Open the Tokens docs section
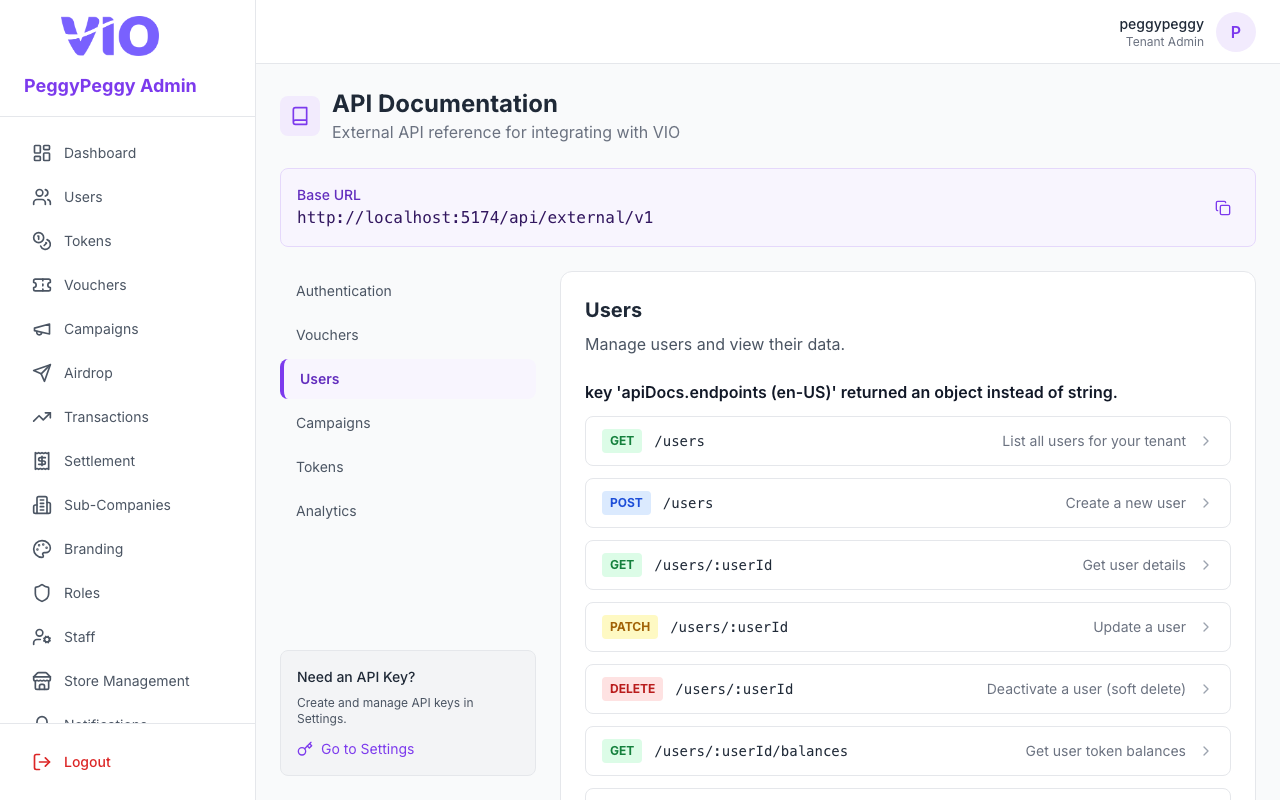This screenshot has height=800, width=1280. [408, 467]
